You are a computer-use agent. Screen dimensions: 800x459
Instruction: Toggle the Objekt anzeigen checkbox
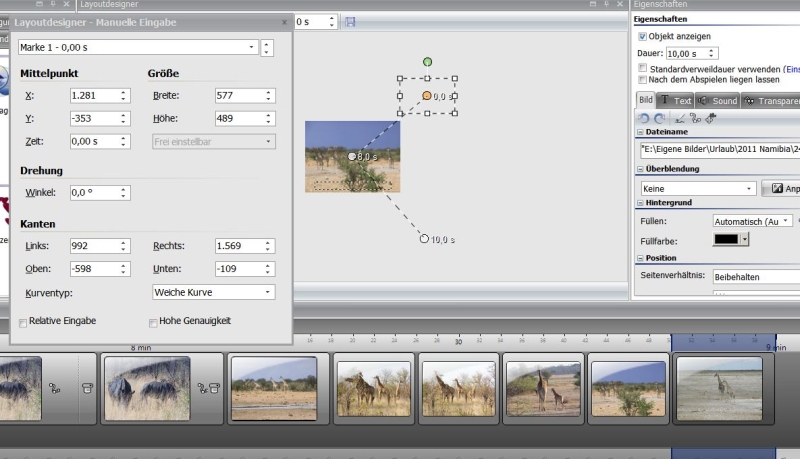tap(642, 36)
